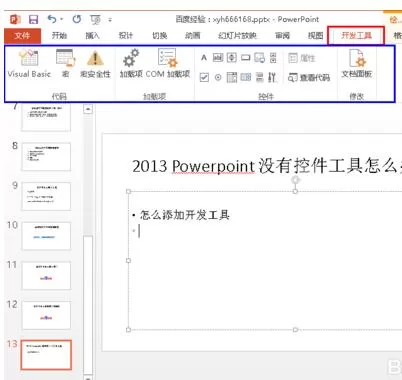
Task: Click bottom-left resize handle of content placeholder
Action: (128, 329)
